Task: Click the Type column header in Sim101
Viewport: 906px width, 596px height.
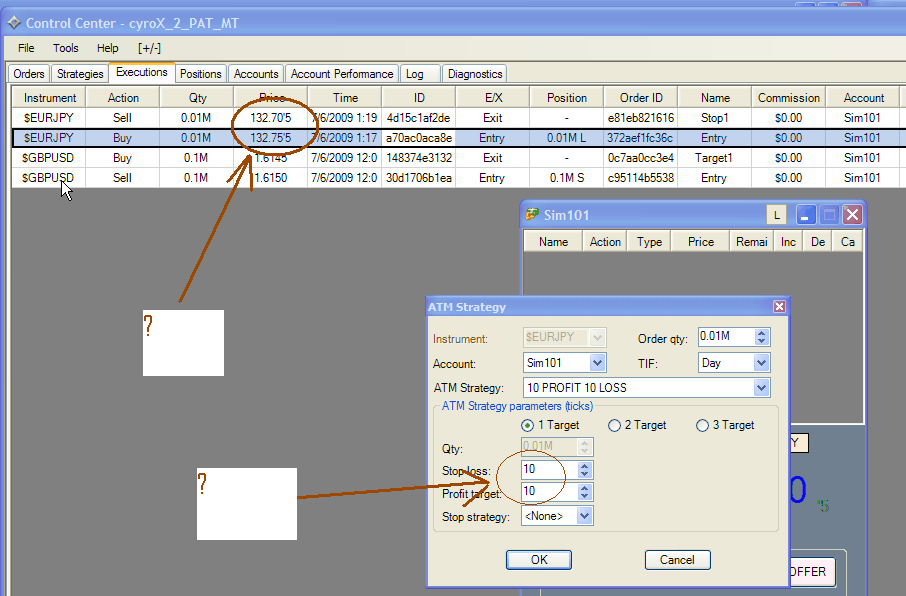Action: [x=649, y=242]
